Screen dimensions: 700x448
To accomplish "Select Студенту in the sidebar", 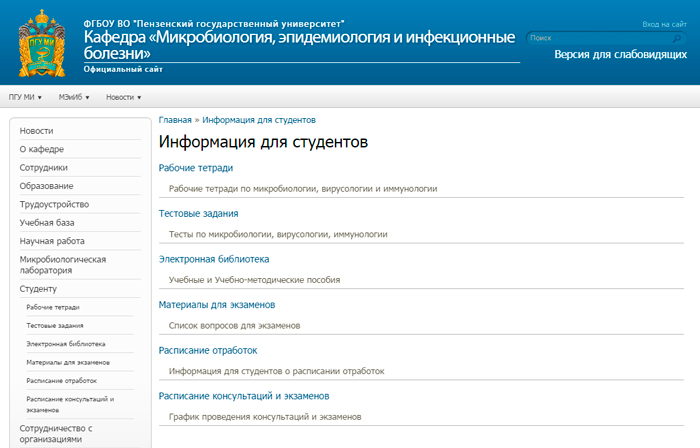I will [x=38, y=289].
